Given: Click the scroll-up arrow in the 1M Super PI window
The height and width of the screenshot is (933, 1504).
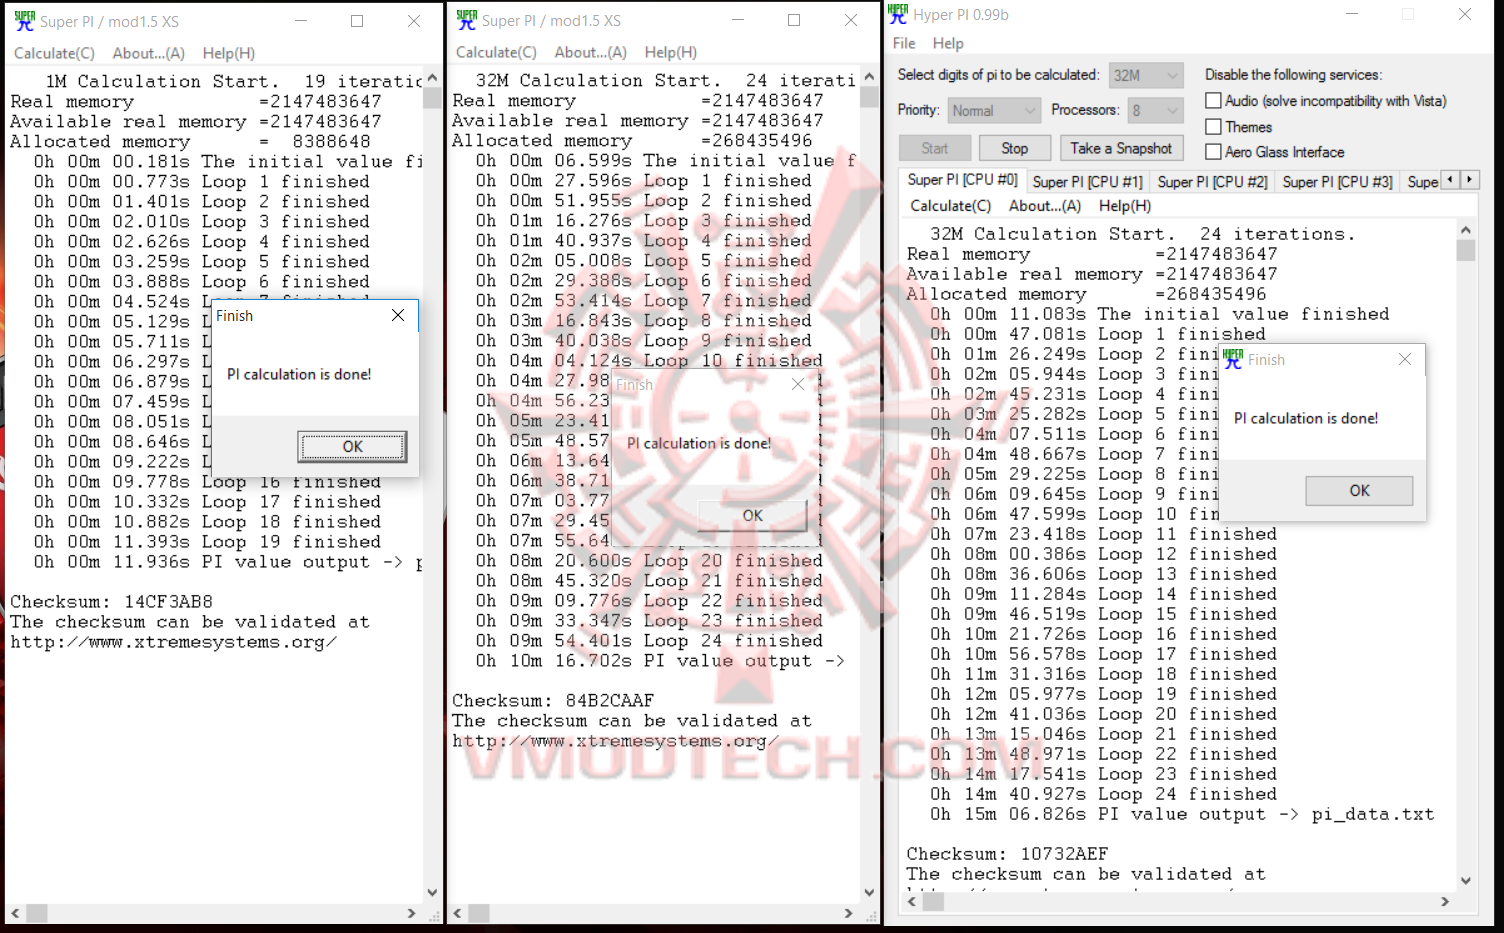Looking at the screenshot, I should [432, 78].
